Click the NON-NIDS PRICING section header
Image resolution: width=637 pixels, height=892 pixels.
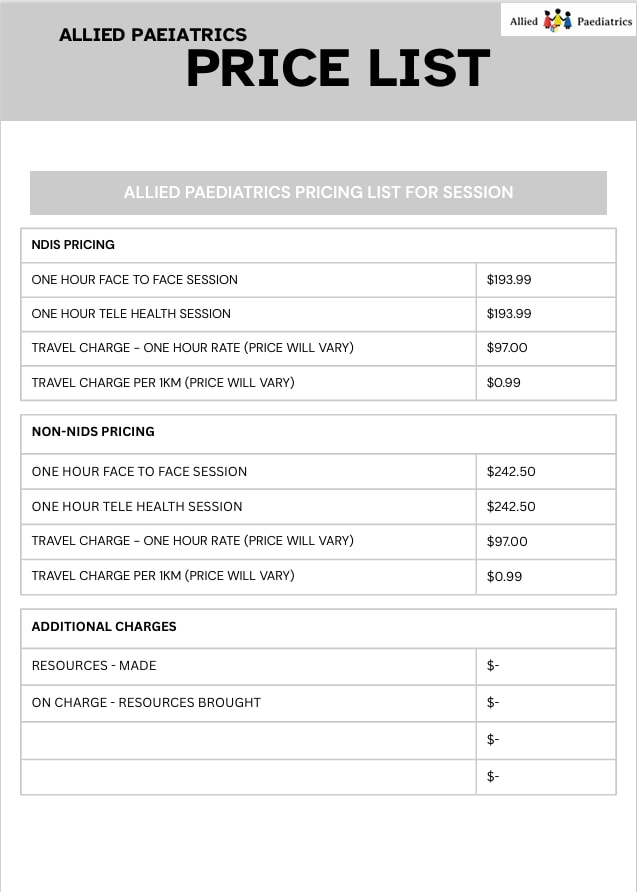93,432
